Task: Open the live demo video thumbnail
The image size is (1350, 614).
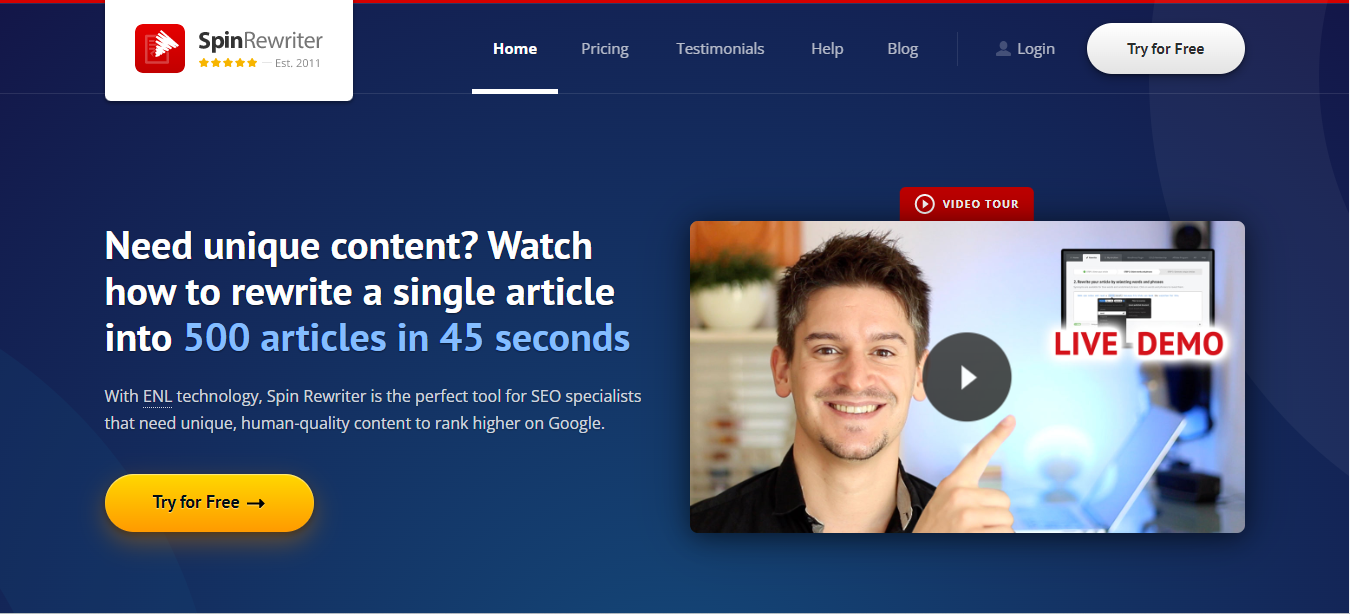Action: tap(967, 377)
